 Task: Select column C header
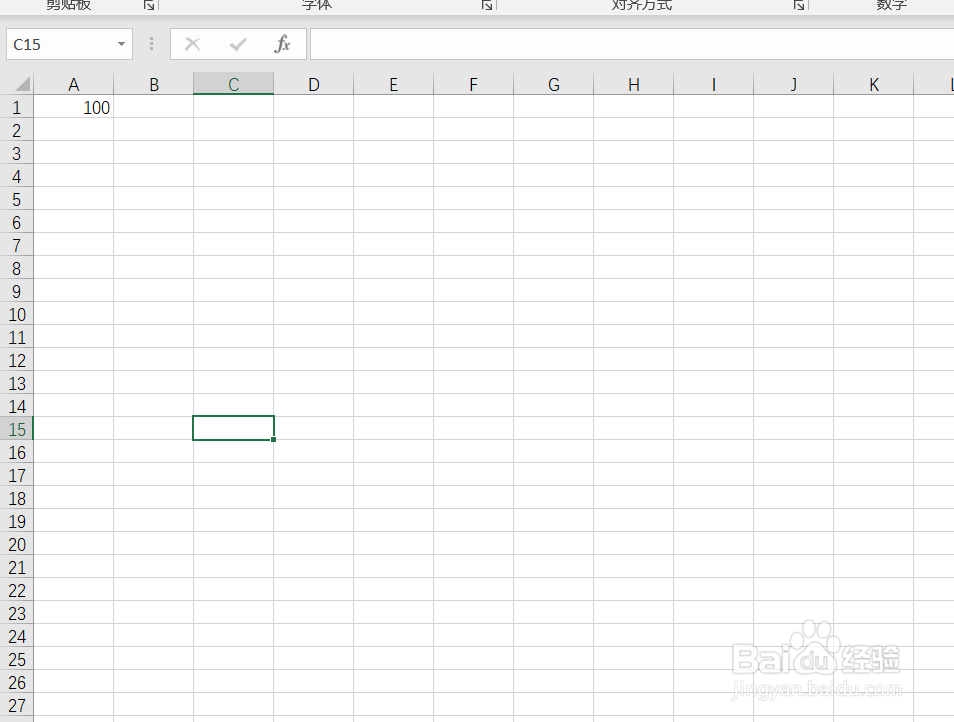(234, 84)
